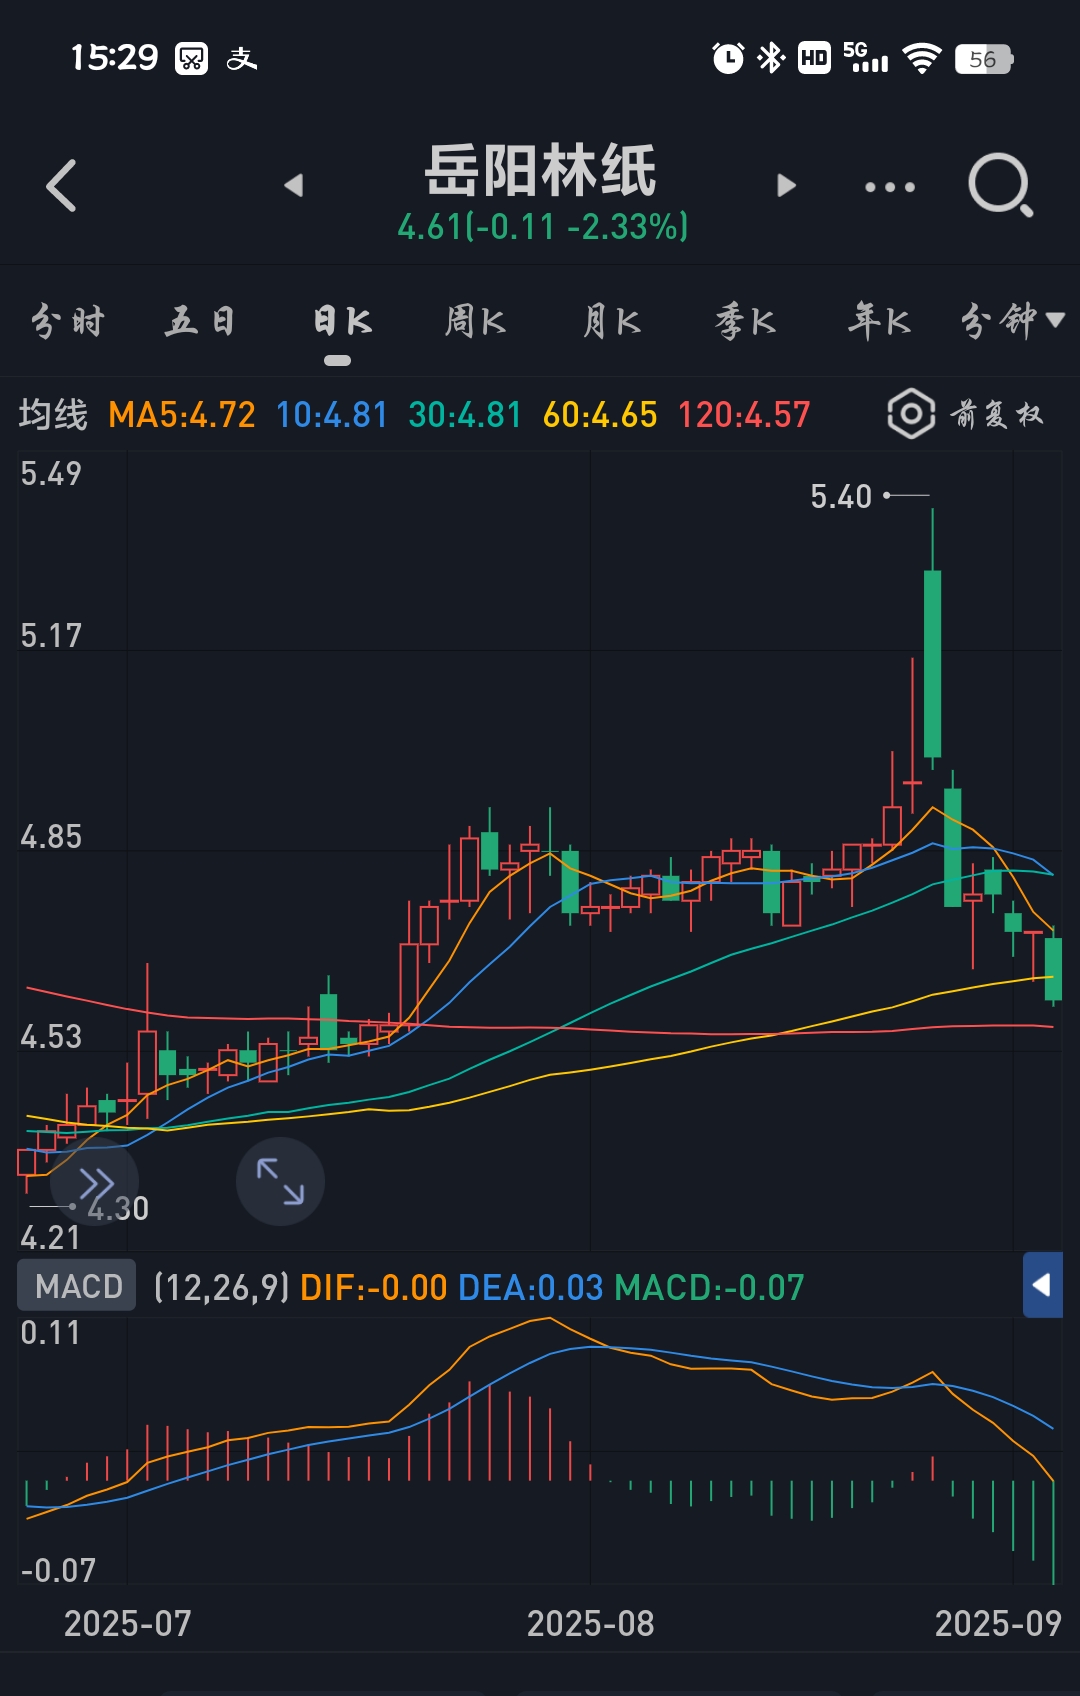Tap the alarm clock status bar icon
Viewport: 1080px width, 1696px height.
pyautogui.click(x=728, y=58)
